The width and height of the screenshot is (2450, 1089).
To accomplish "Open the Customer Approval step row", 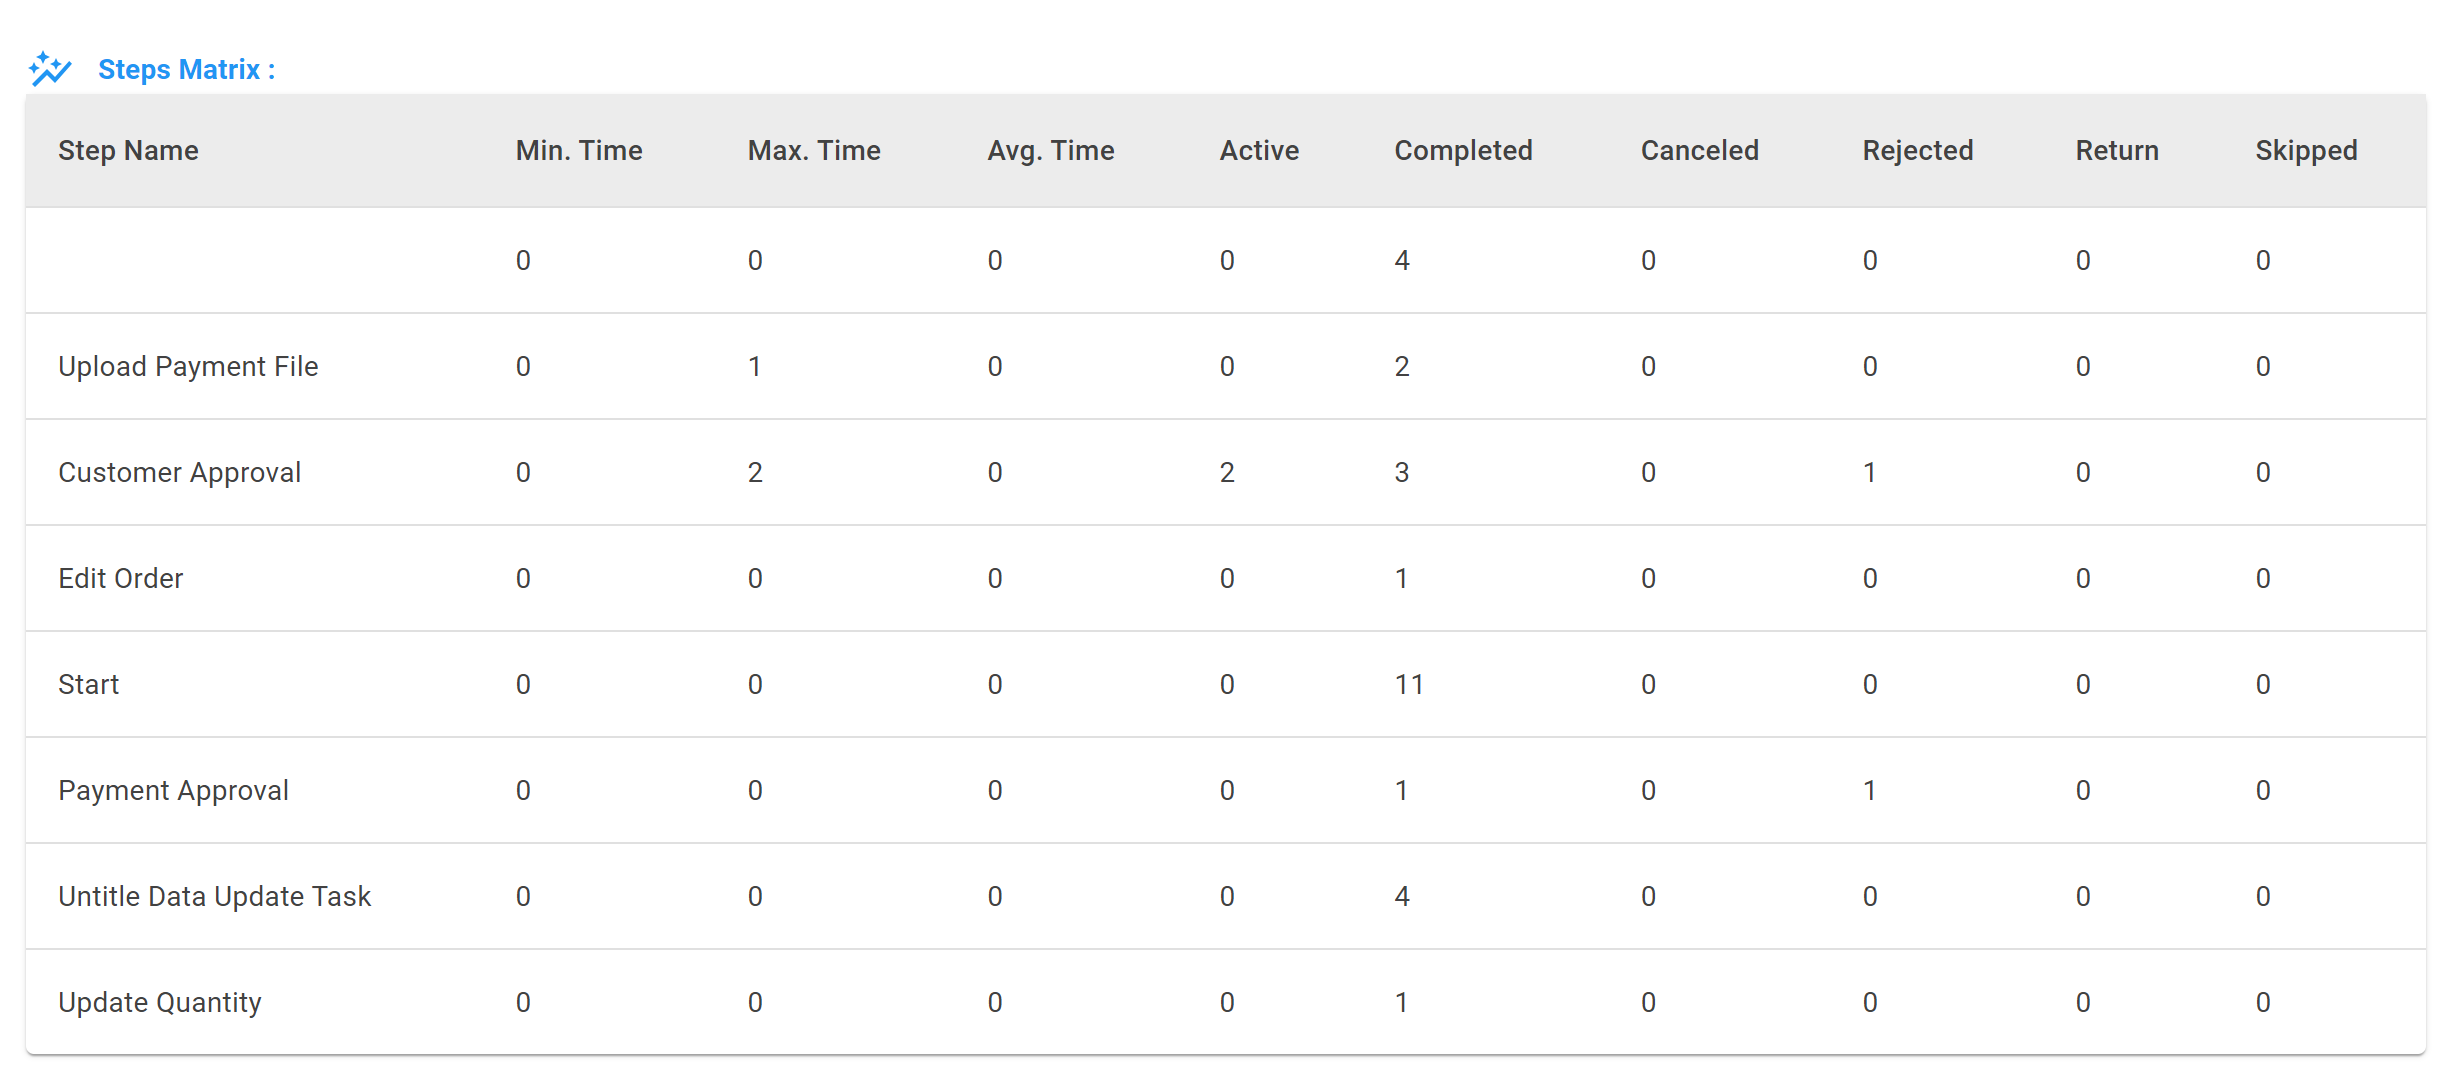I will tap(1226, 472).
